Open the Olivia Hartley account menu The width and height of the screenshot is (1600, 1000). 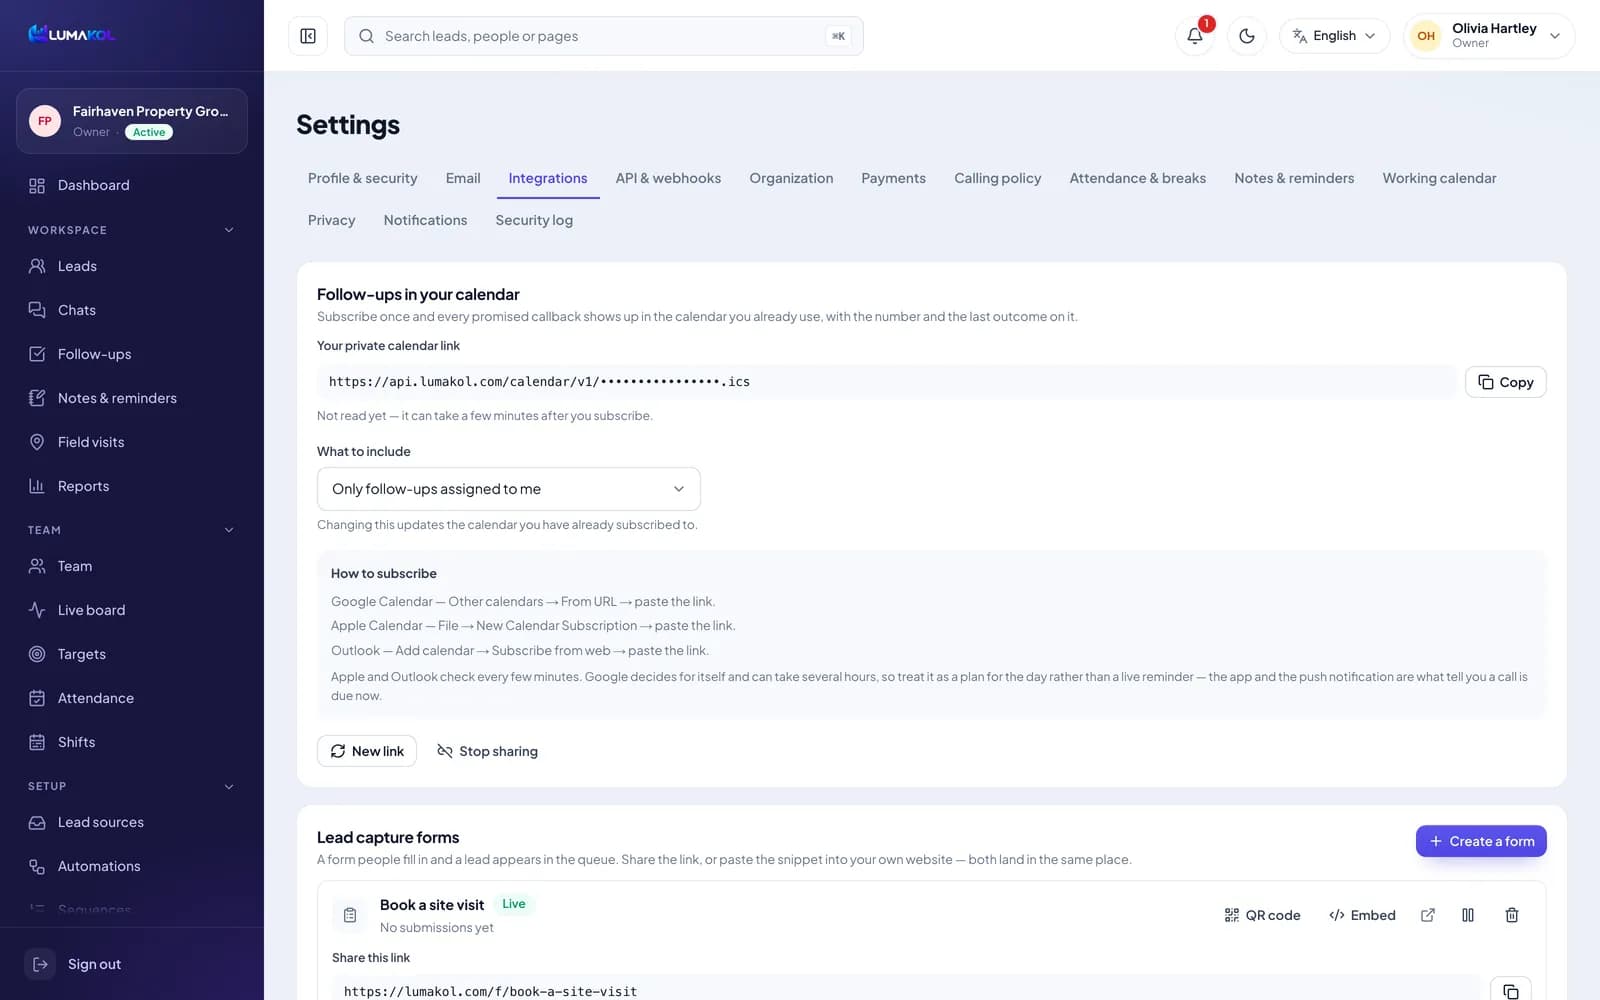click(x=1489, y=36)
